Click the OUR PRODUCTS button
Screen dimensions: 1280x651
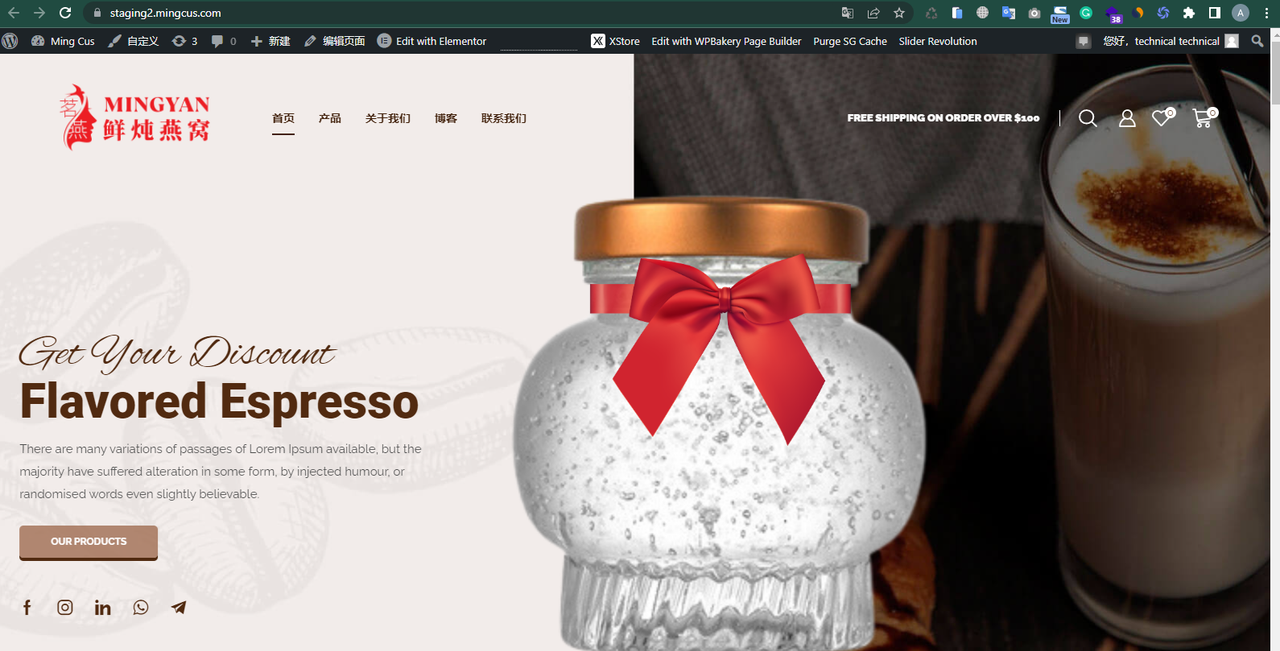88,542
